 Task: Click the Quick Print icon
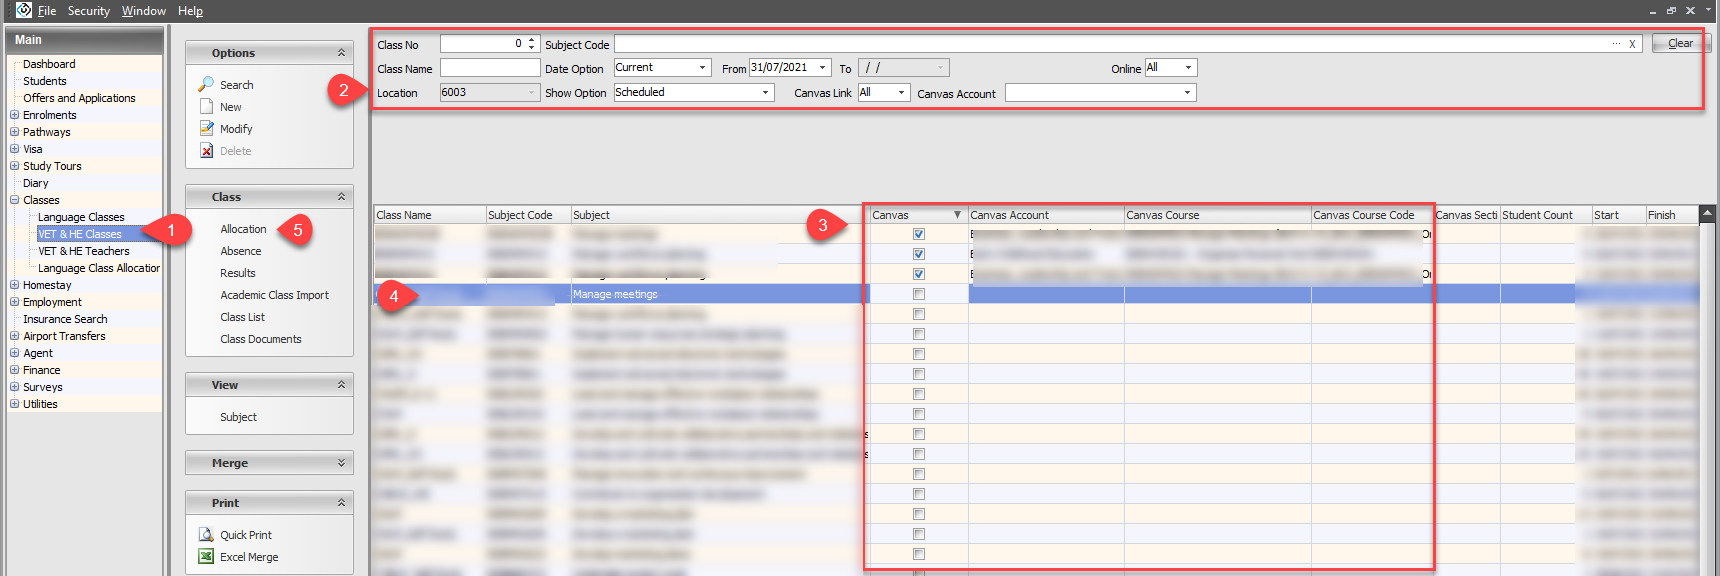[x=206, y=535]
